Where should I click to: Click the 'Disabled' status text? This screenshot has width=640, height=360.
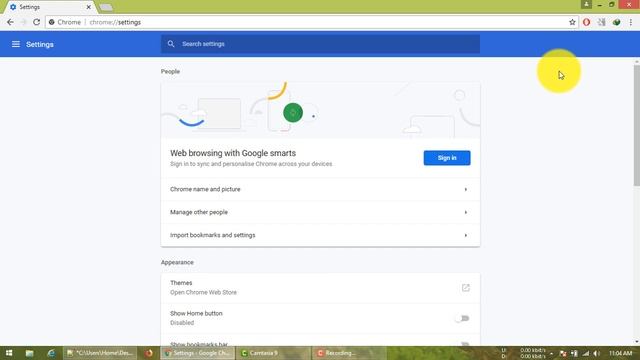(182, 323)
